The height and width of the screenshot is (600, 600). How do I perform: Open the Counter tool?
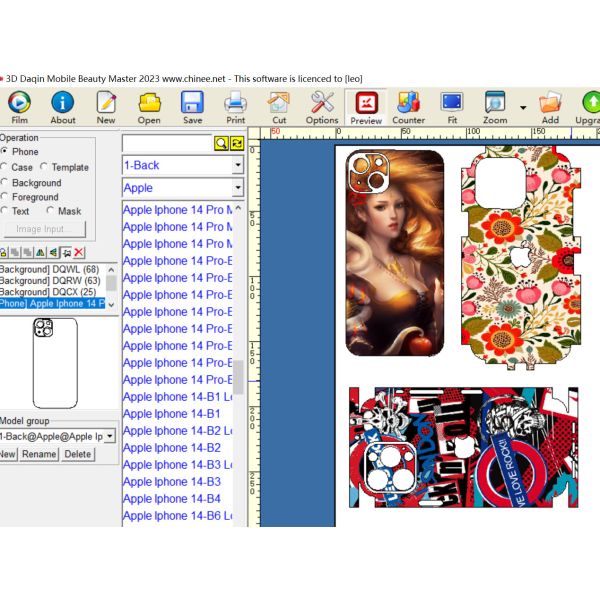(x=408, y=106)
